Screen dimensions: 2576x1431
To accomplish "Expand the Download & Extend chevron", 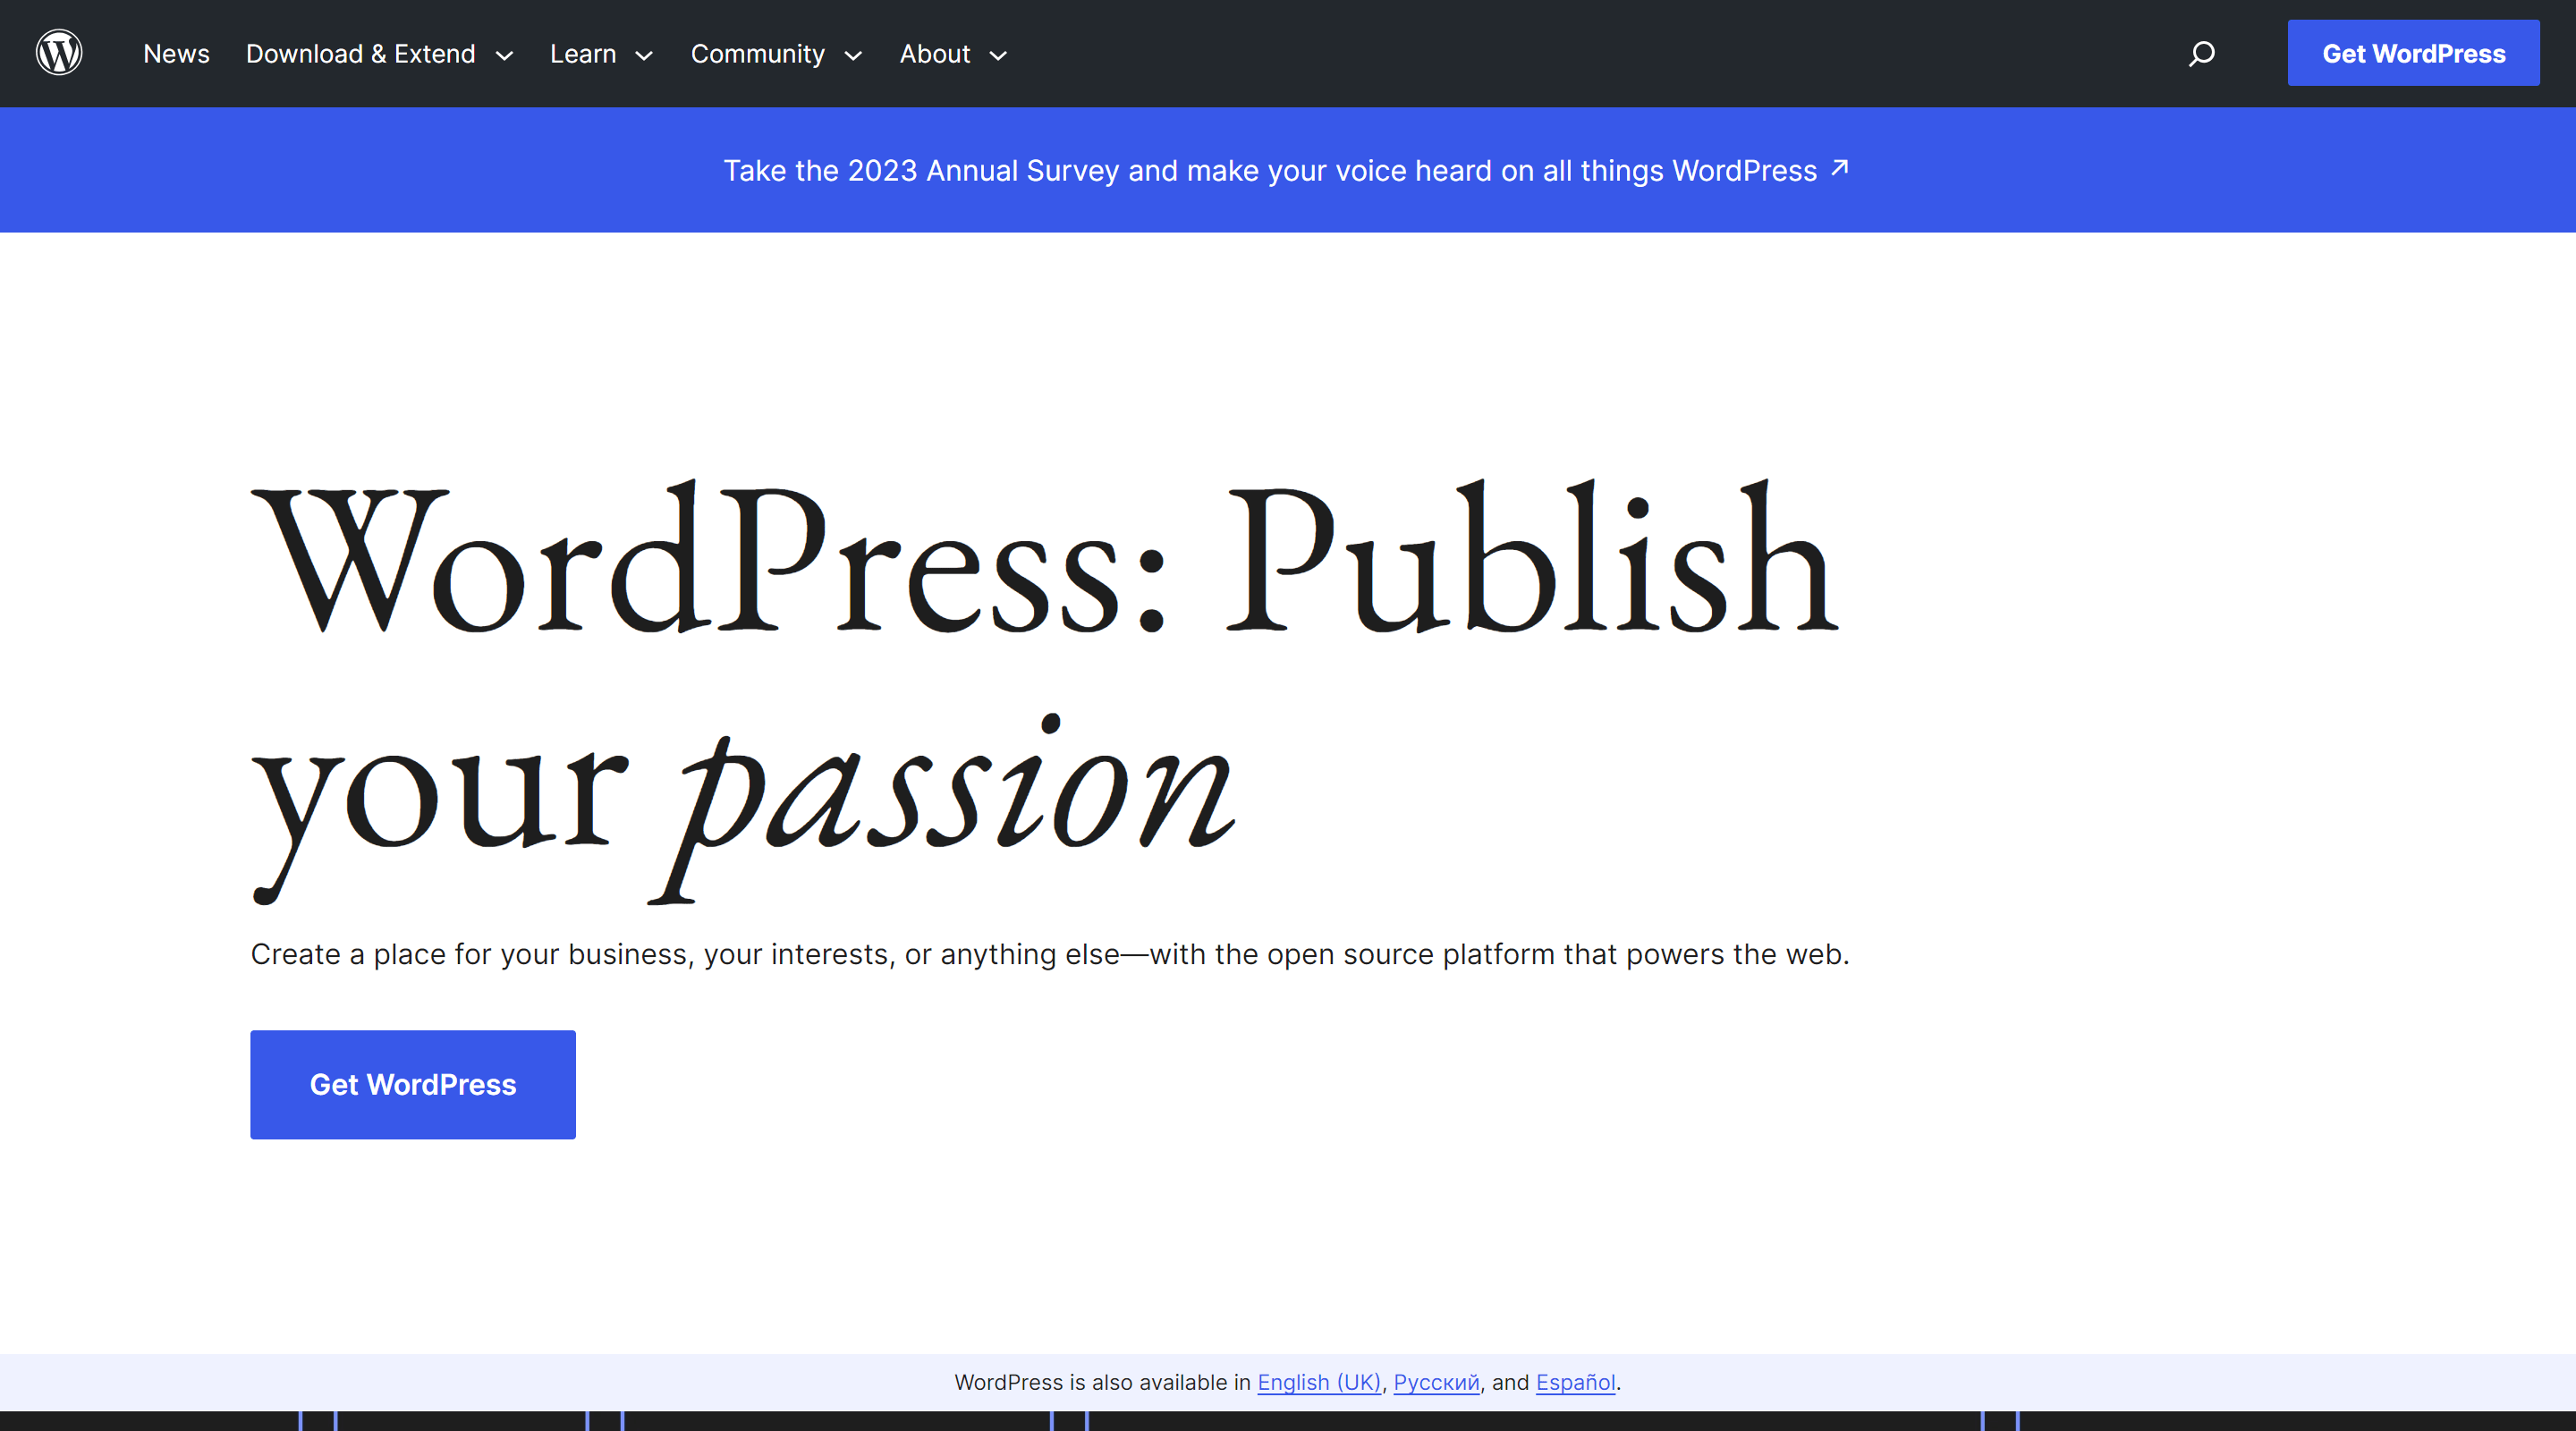I will click(x=505, y=56).
